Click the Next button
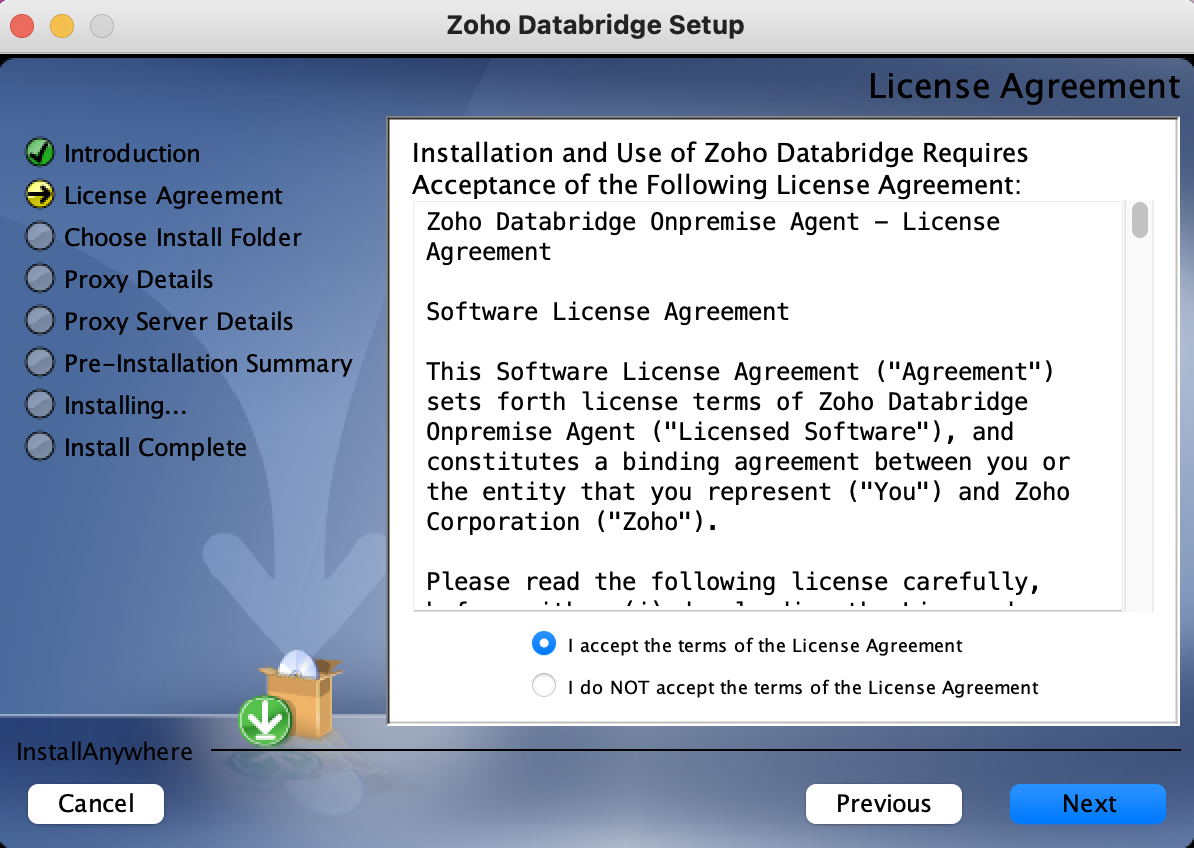 click(1087, 804)
